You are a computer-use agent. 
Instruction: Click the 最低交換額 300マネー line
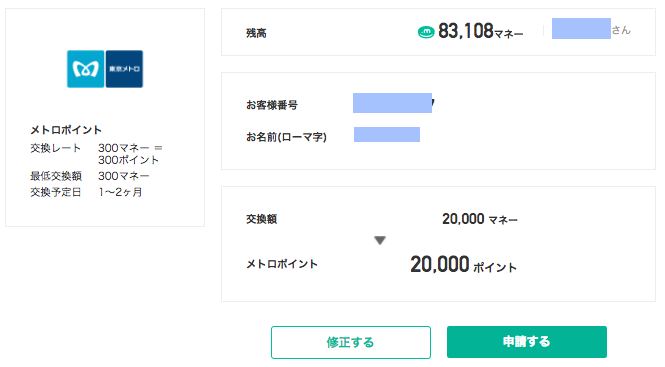point(89,176)
